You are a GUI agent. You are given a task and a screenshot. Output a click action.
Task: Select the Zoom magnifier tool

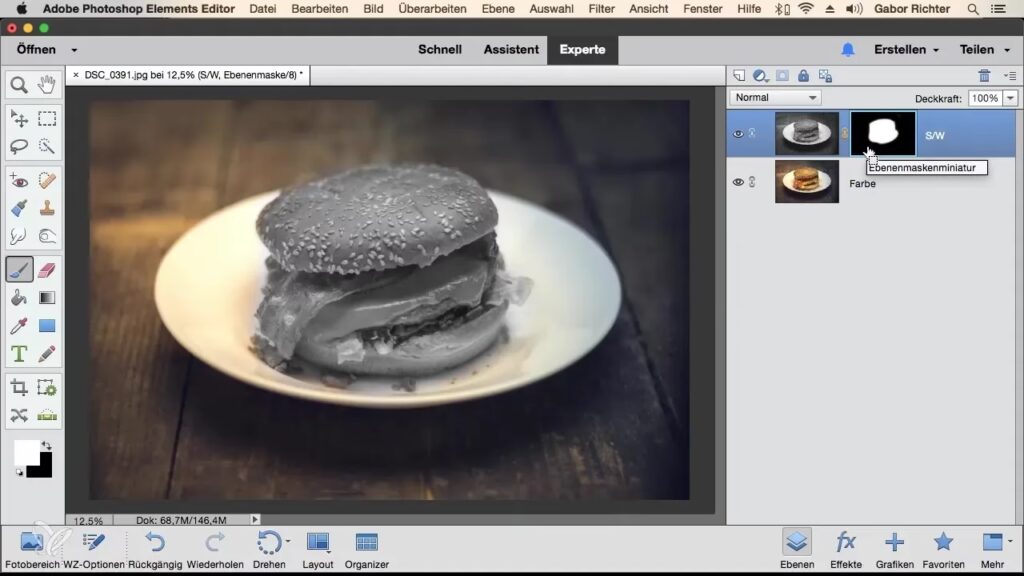[19, 85]
